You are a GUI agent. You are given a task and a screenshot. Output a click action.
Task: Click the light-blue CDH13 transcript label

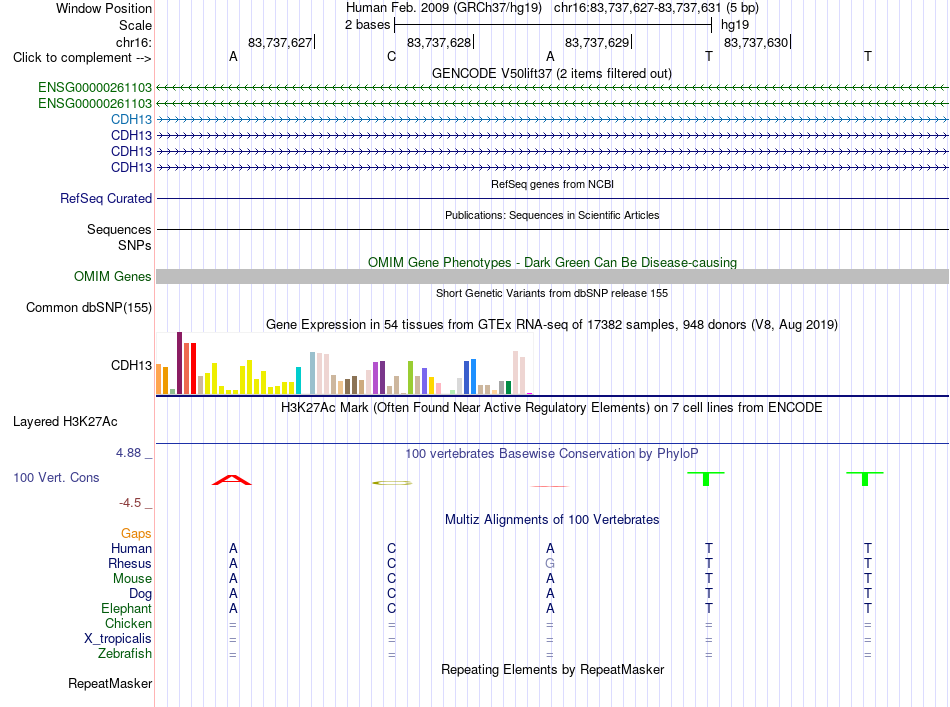click(131, 119)
